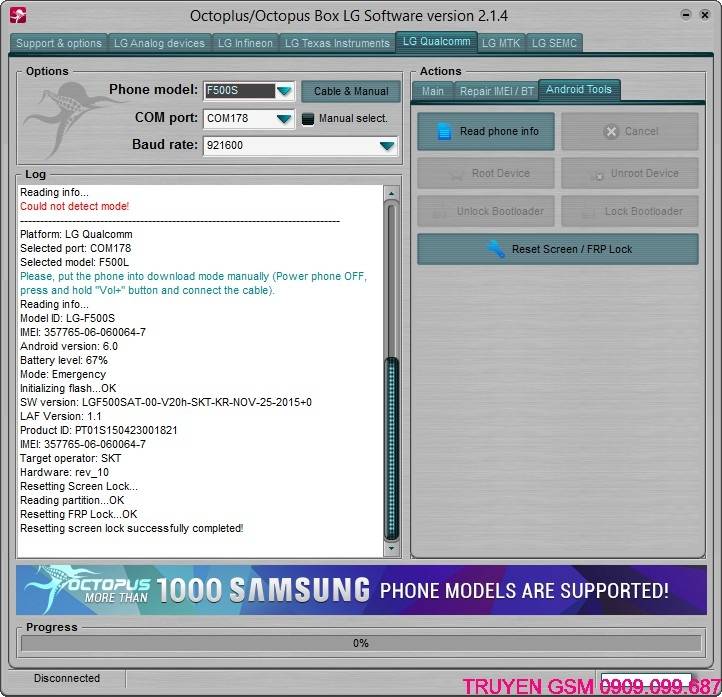Minimize the Octoplus window
The height and width of the screenshot is (697, 722).
click(686, 15)
